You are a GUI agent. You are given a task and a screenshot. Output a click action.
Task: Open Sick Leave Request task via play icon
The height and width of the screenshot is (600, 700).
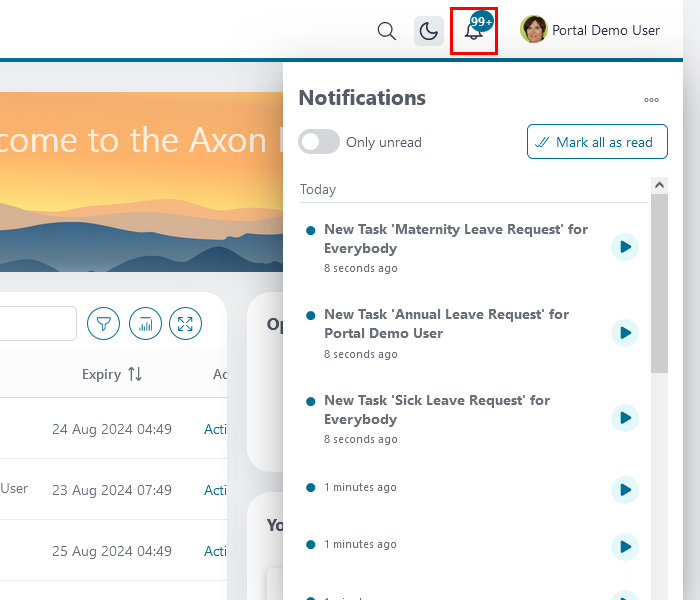pos(625,418)
